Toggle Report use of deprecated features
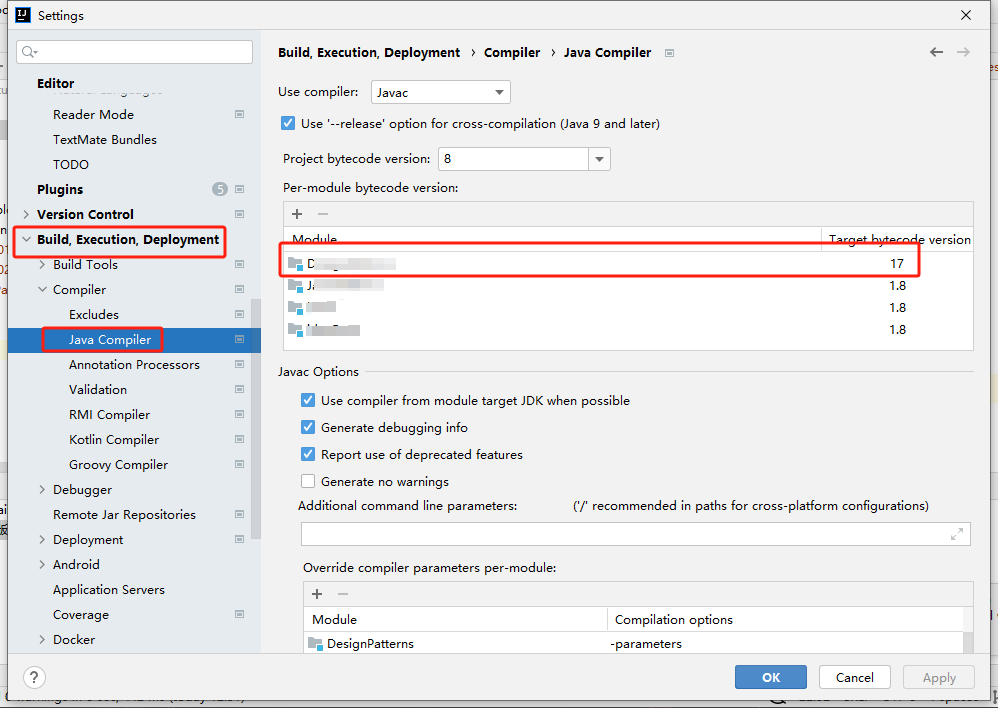The height and width of the screenshot is (708, 998). [308, 455]
